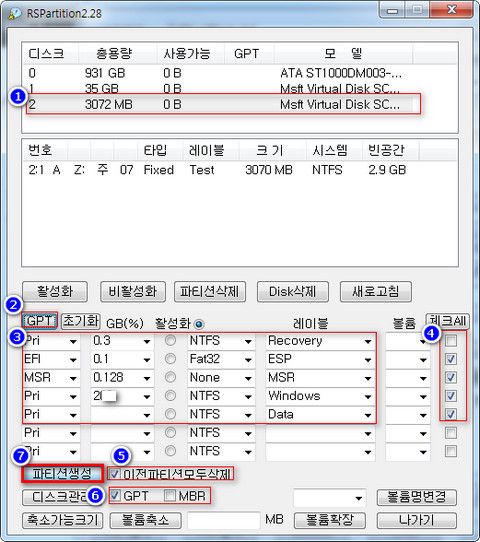Open the MSR partition type dropdown

click(x=73, y=378)
